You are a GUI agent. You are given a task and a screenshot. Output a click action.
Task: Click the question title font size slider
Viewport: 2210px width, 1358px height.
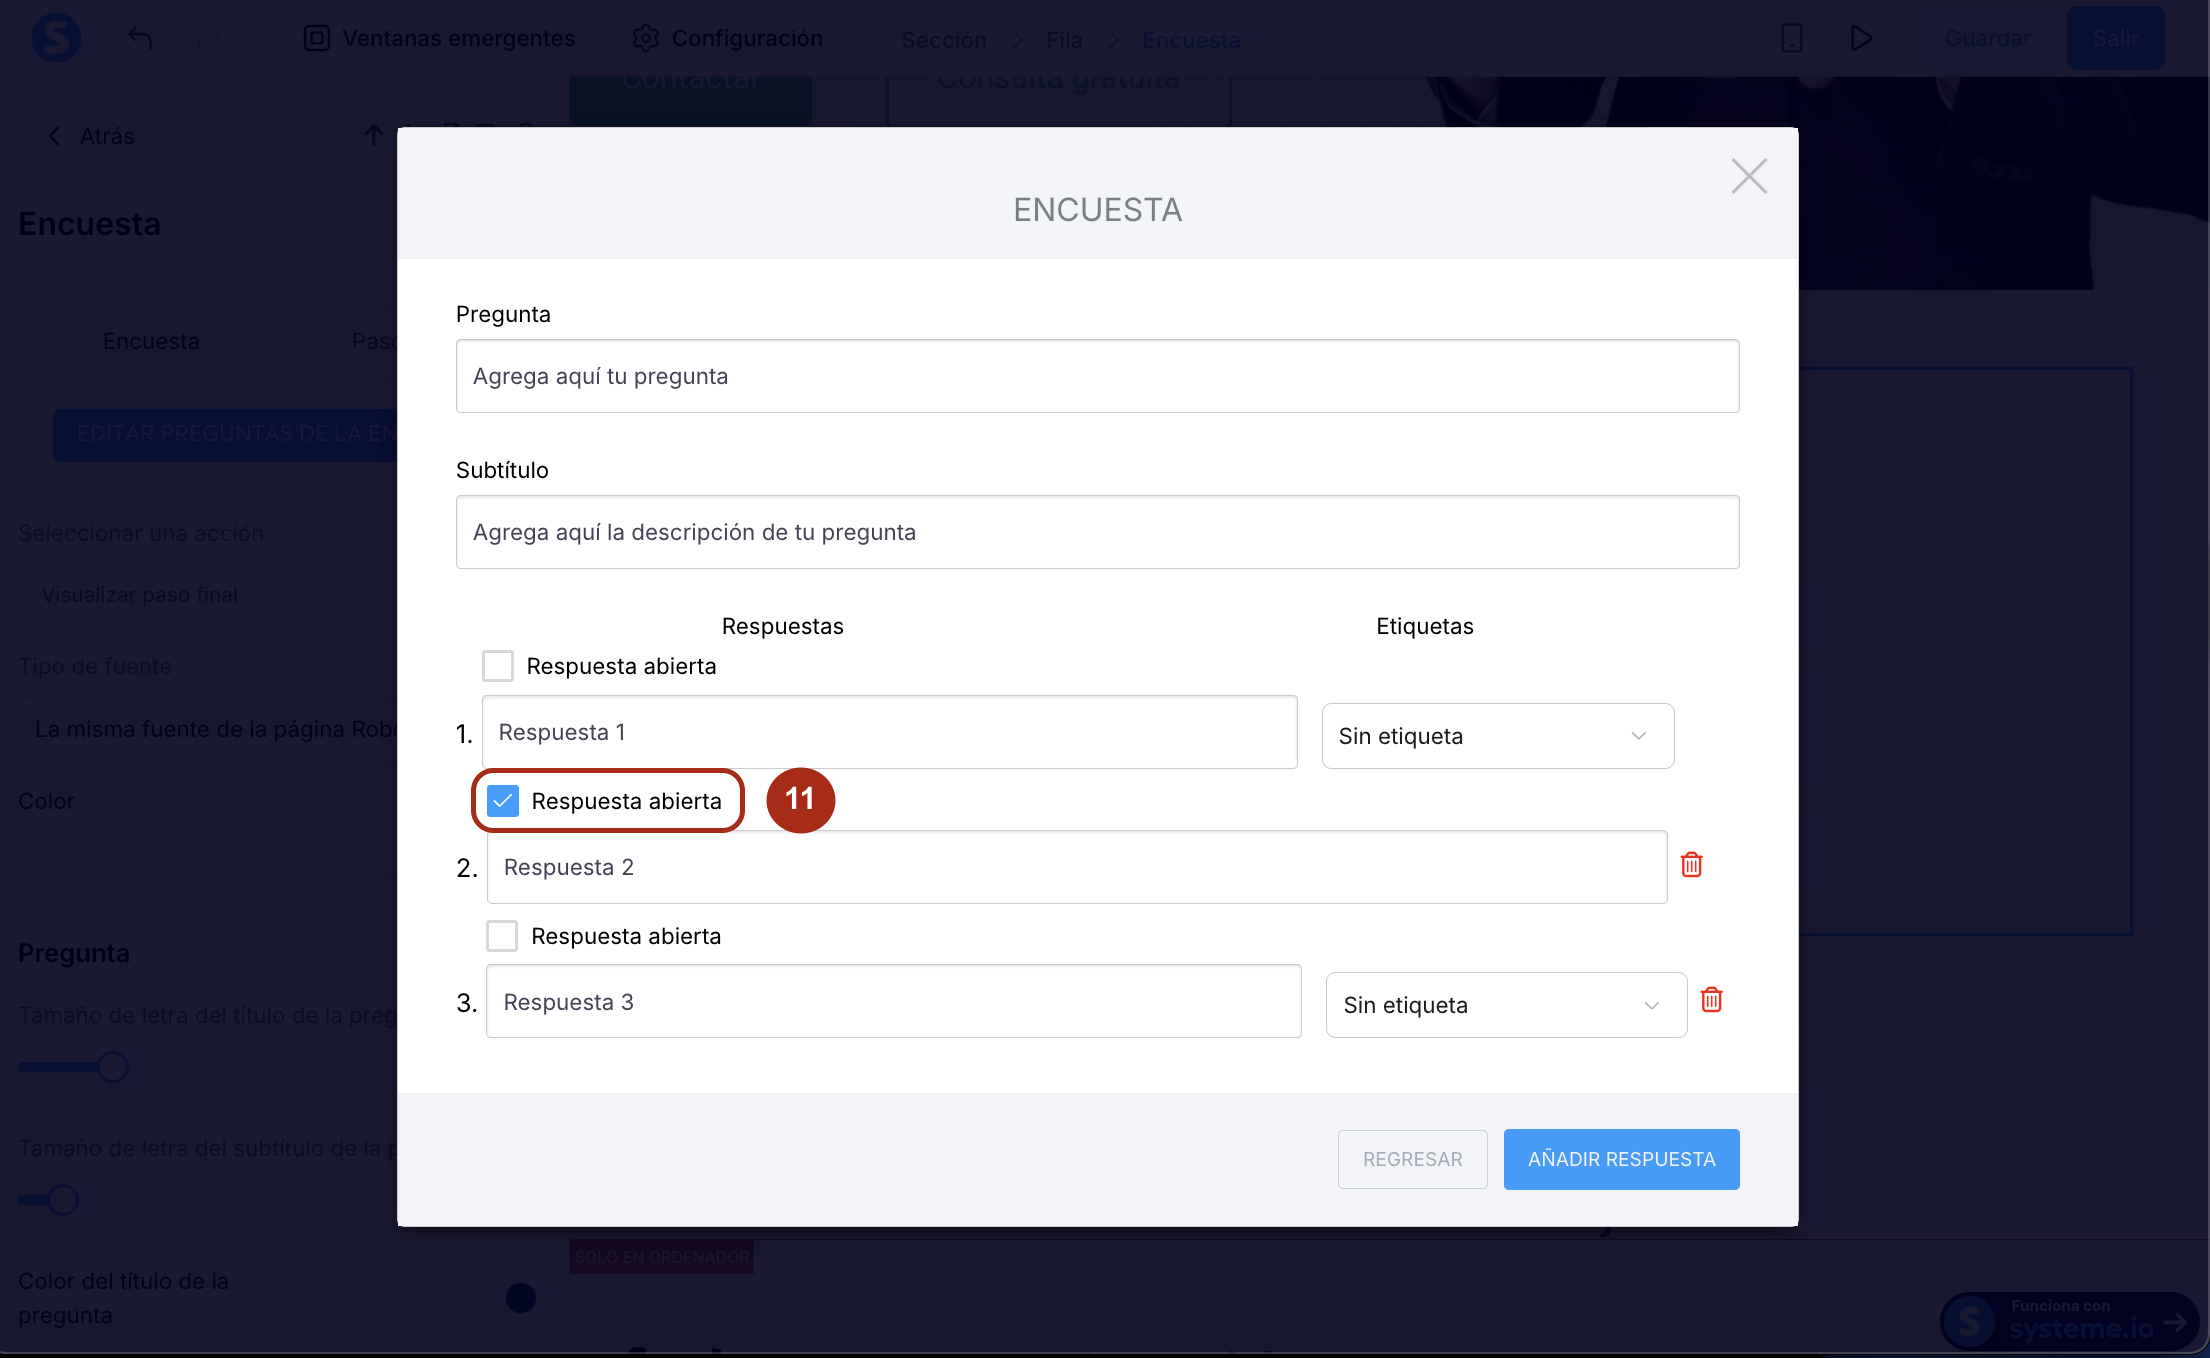click(x=112, y=1067)
